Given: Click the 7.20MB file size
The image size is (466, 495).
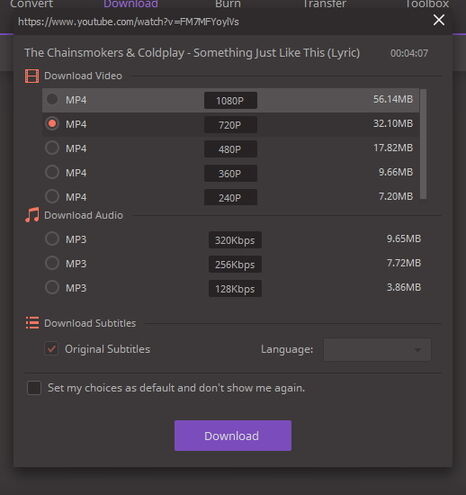Looking at the screenshot, I should 396,196.
